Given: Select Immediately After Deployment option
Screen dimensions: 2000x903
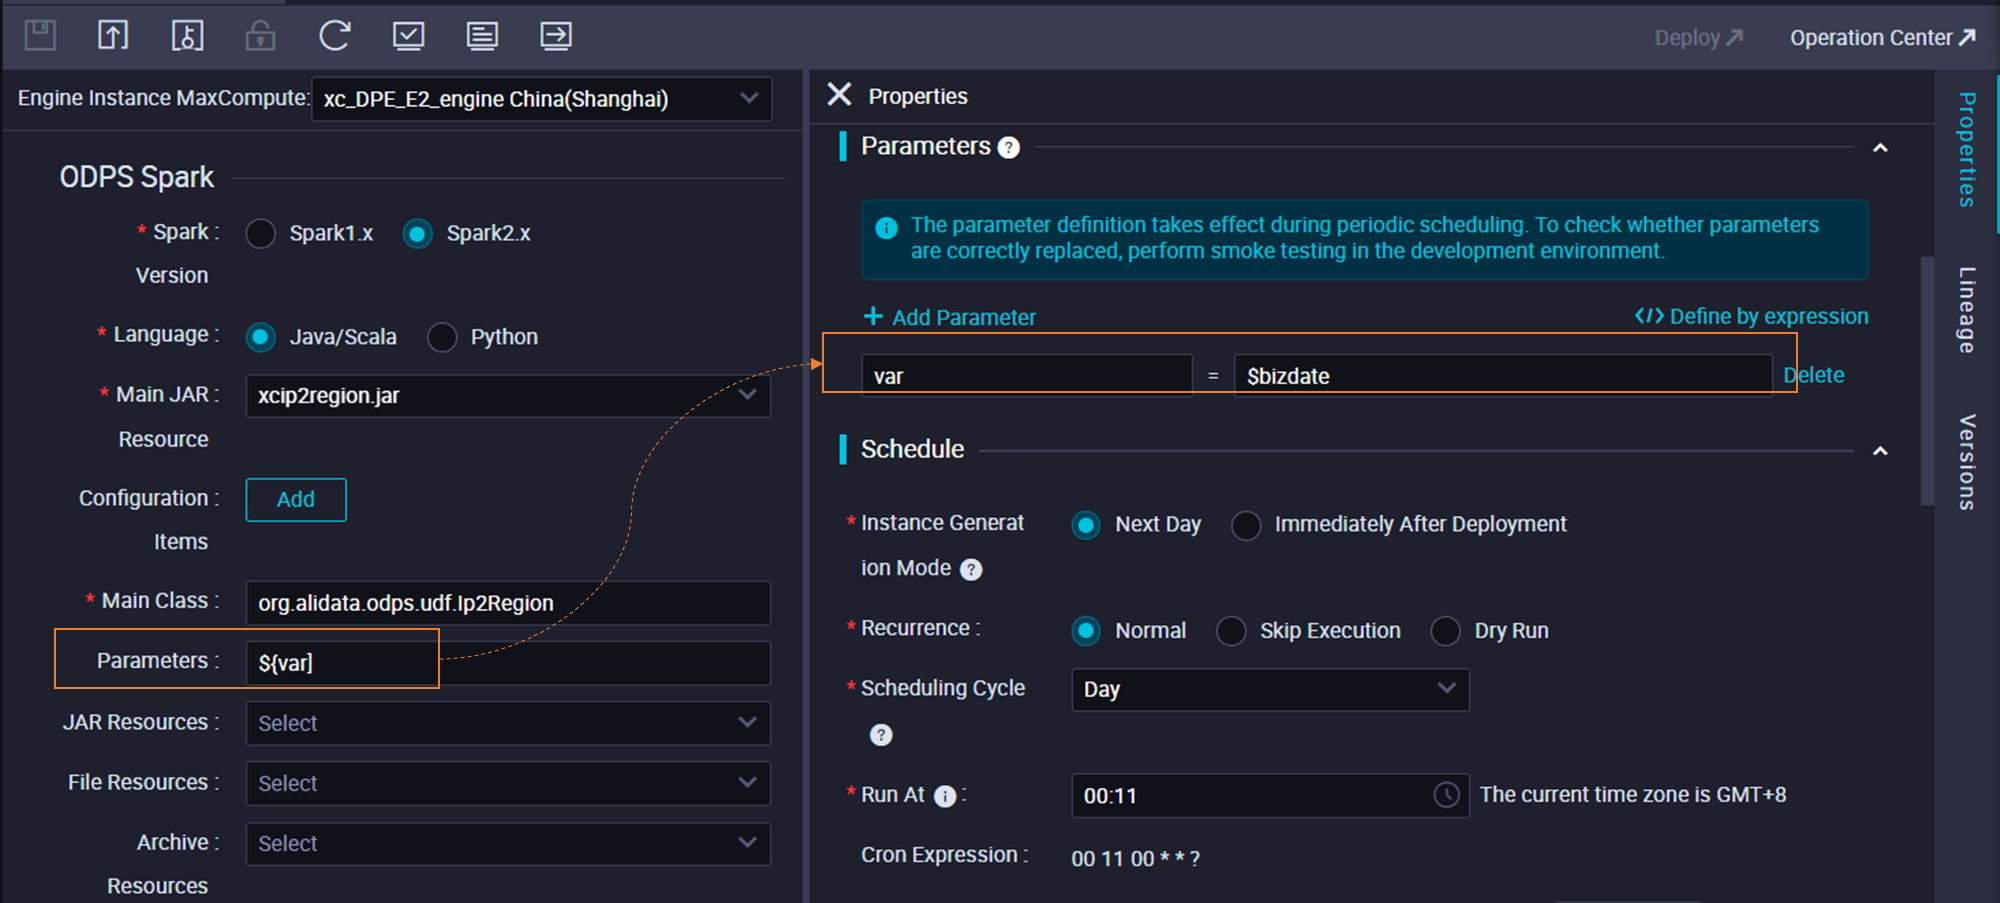Looking at the screenshot, I should point(1246,525).
